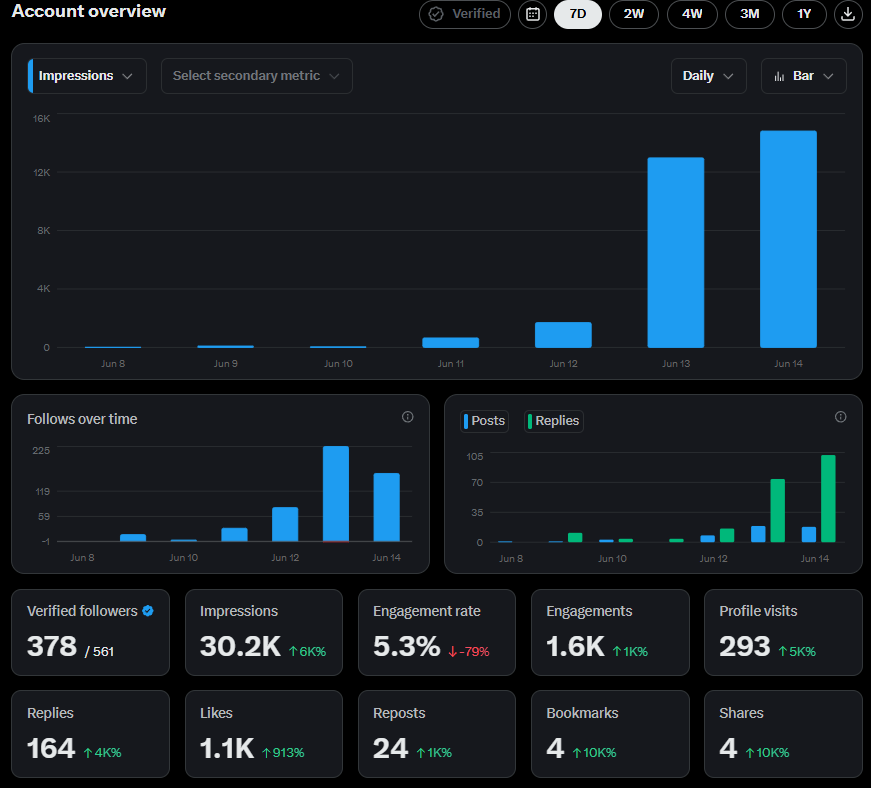871x788 pixels.
Task: Open the calendar date range picker
Action: click(x=532, y=14)
